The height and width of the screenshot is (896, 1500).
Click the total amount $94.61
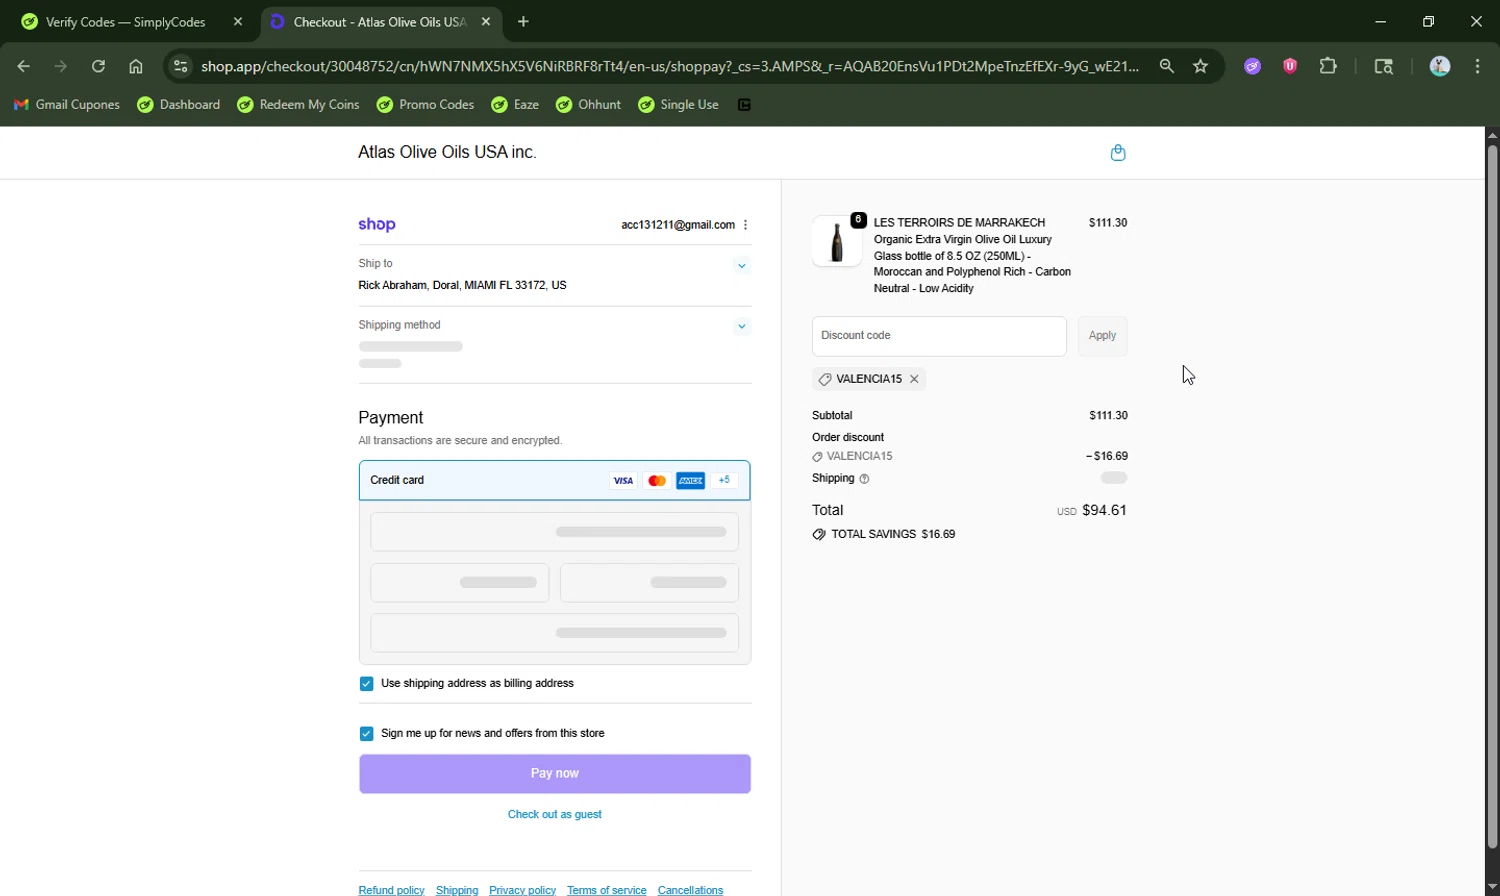tap(1104, 511)
